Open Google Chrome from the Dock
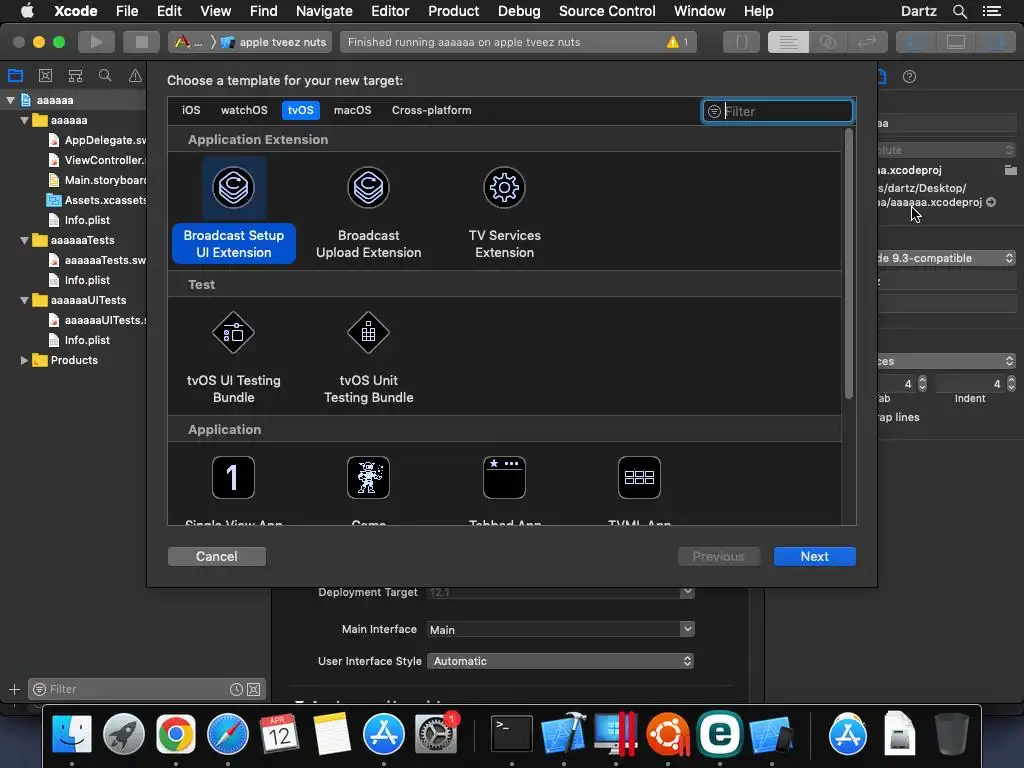The height and width of the screenshot is (768, 1024). tap(176, 734)
